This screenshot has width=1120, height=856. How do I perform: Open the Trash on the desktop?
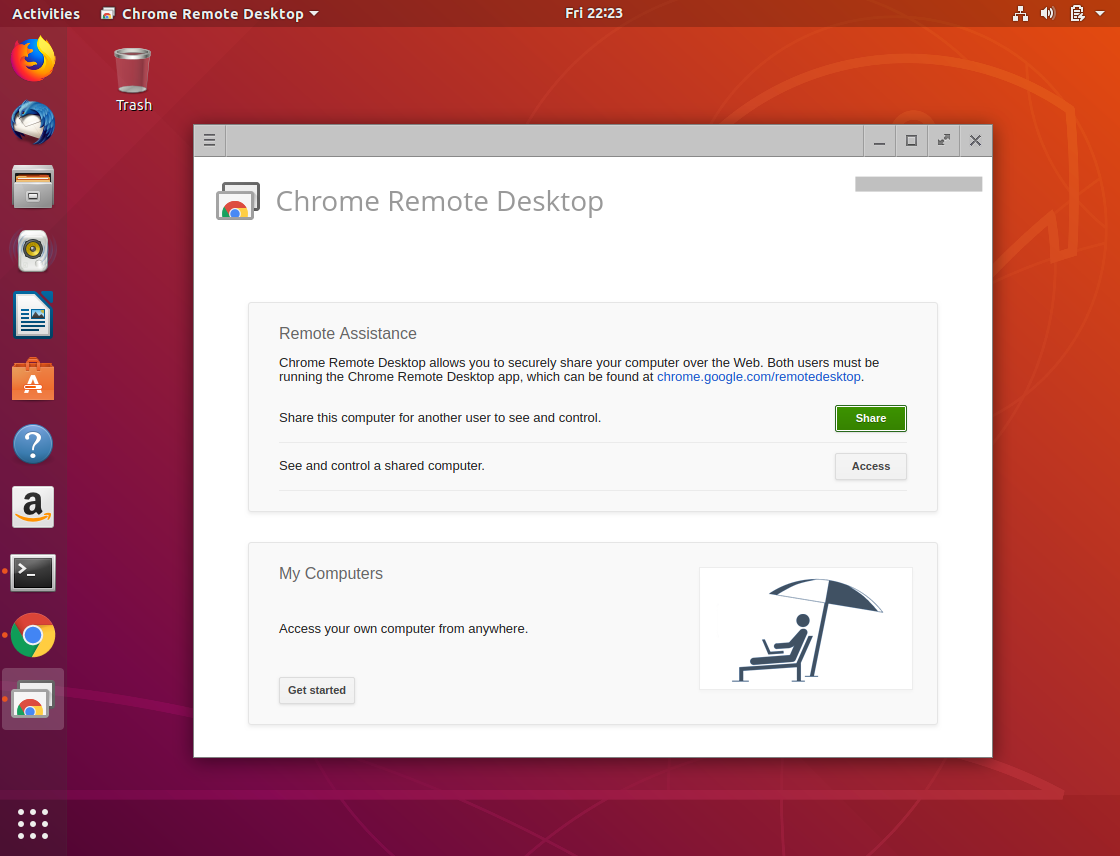click(133, 68)
